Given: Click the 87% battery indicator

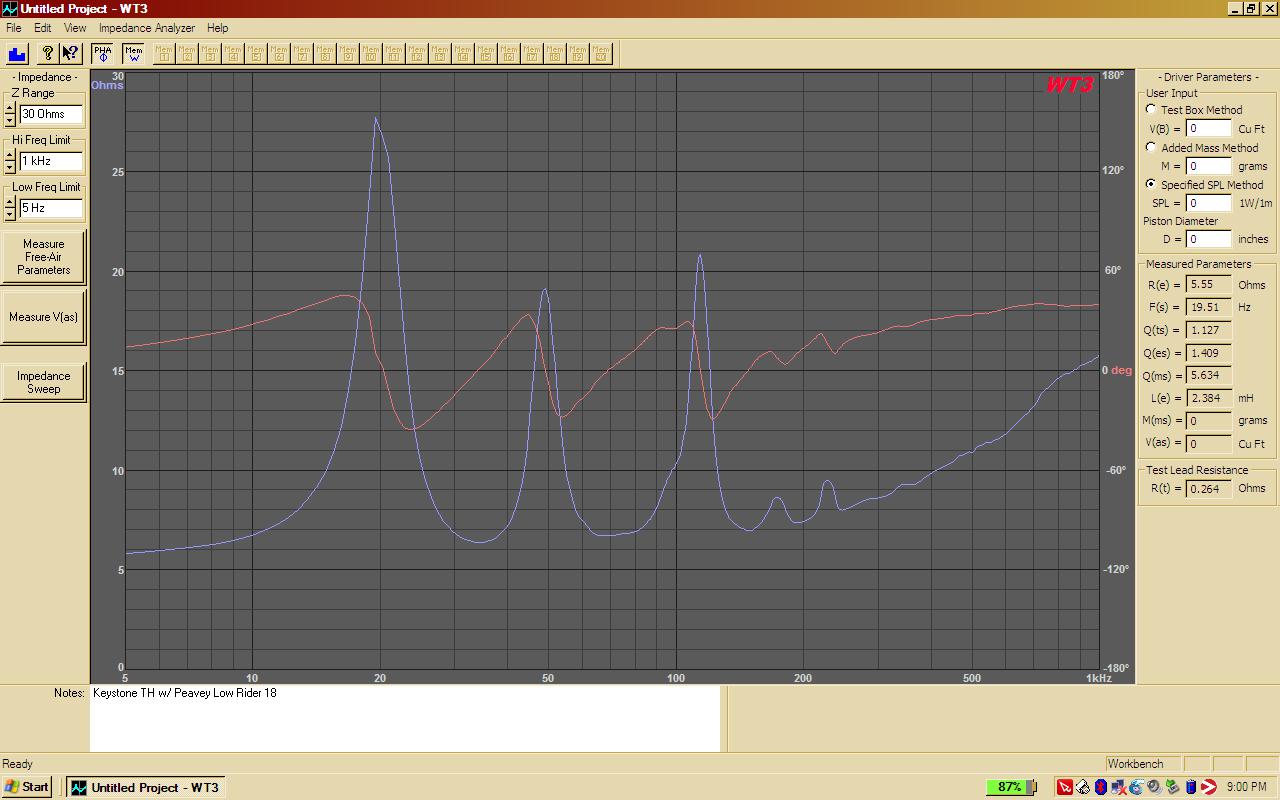Looking at the screenshot, I should coord(1011,787).
